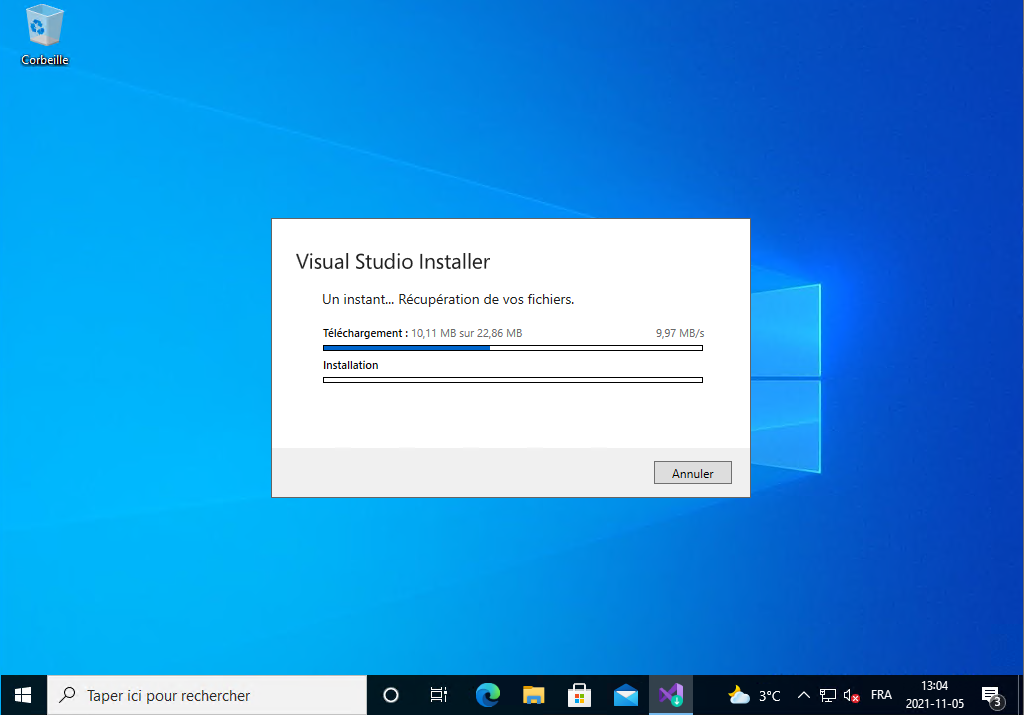Open File Explorer from the taskbar
Screen dimensions: 1024x715
[x=534, y=695]
